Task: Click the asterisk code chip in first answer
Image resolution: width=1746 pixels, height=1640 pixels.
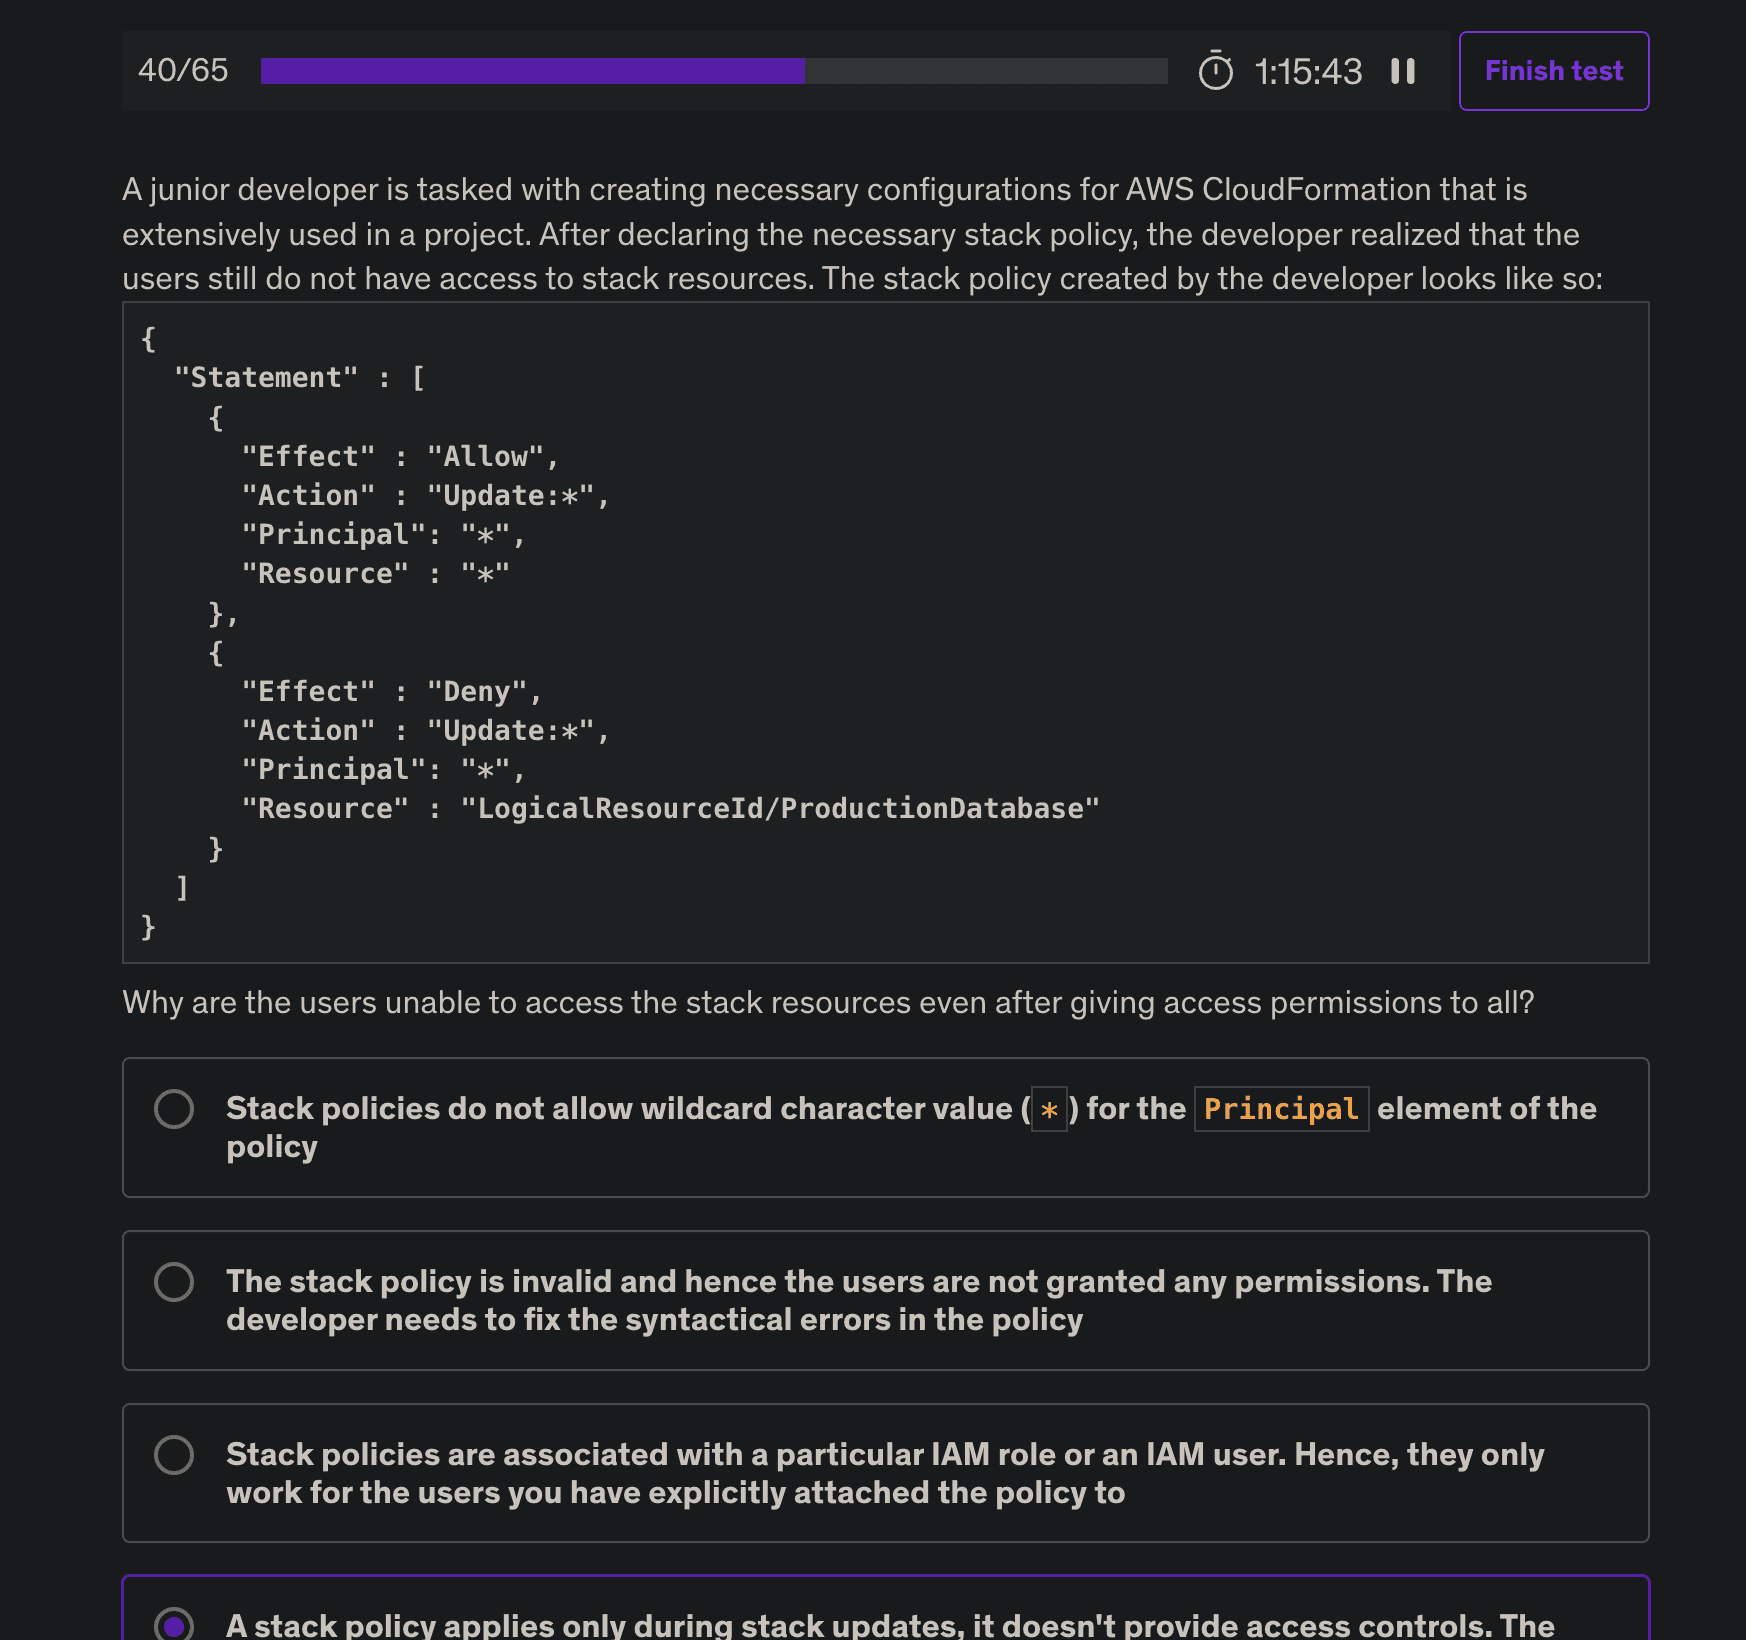Action: click(x=1049, y=1110)
